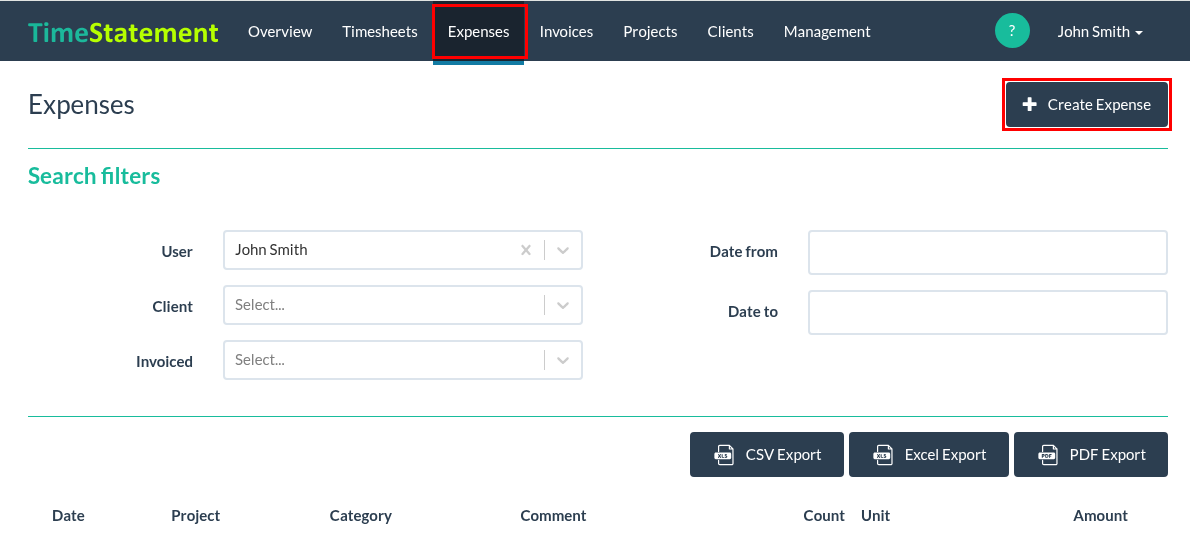Click the plus icon on Create Expense

coord(1029,105)
